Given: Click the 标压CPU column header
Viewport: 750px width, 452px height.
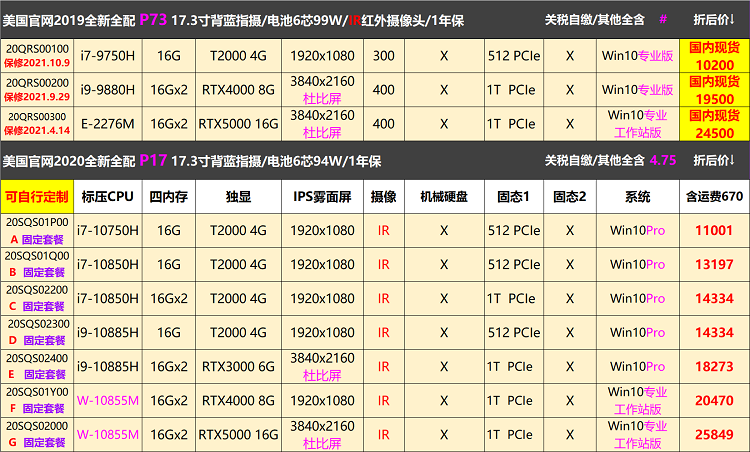Looking at the screenshot, I should coord(108,197).
